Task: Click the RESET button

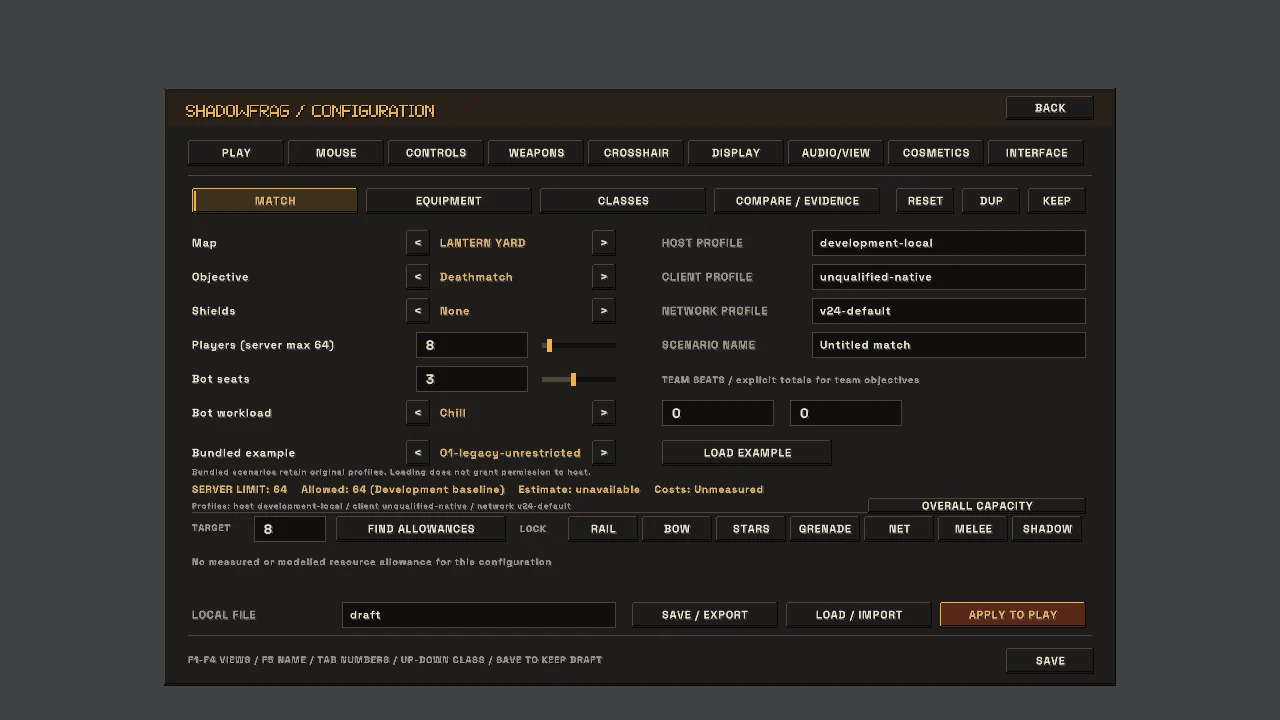Action: coord(925,201)
